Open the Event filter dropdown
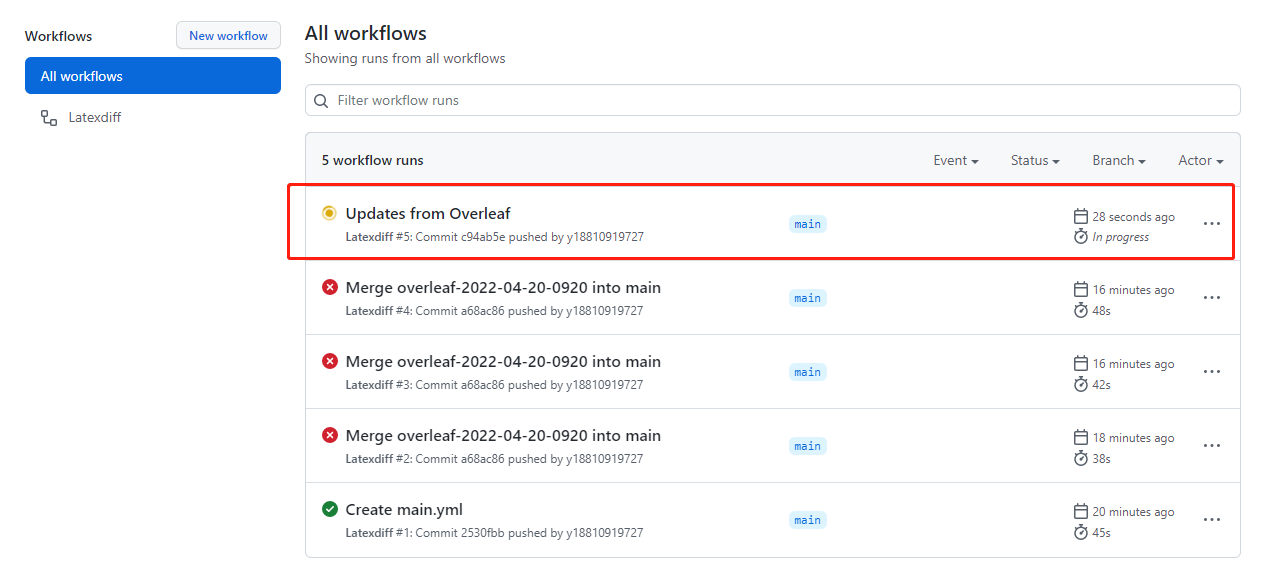The image size is (1275, 571). point(956,160)
